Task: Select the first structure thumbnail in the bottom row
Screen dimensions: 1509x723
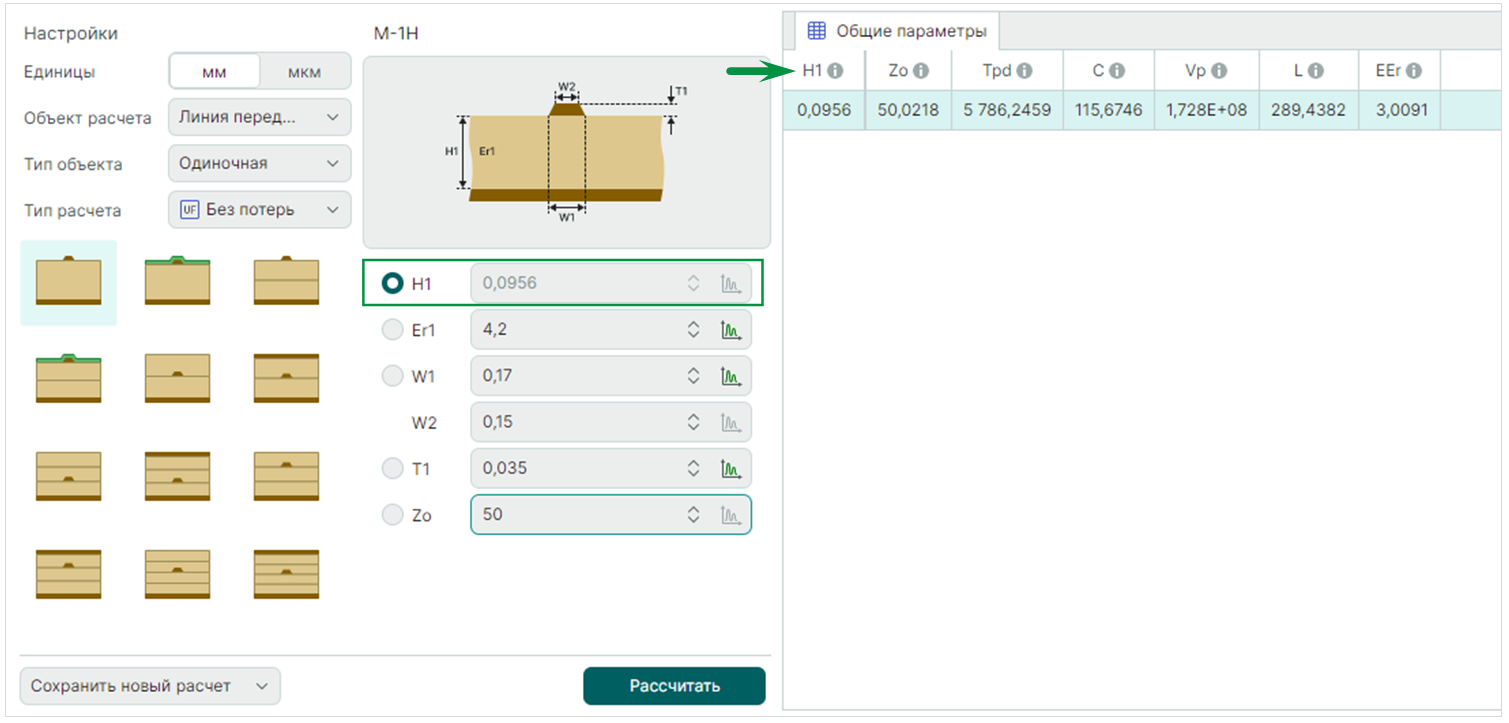Action: 68,574
